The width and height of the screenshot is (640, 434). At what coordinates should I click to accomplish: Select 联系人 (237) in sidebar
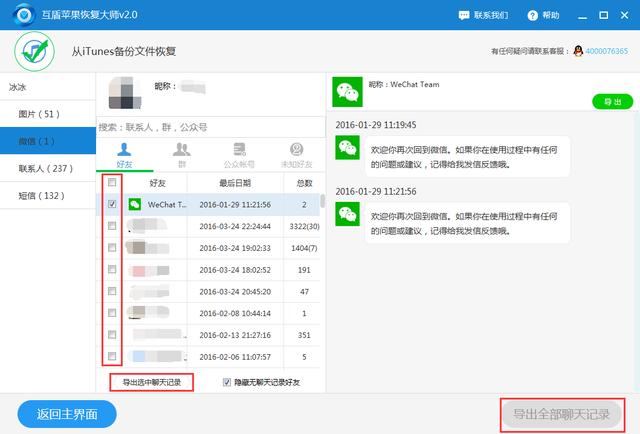48,168
